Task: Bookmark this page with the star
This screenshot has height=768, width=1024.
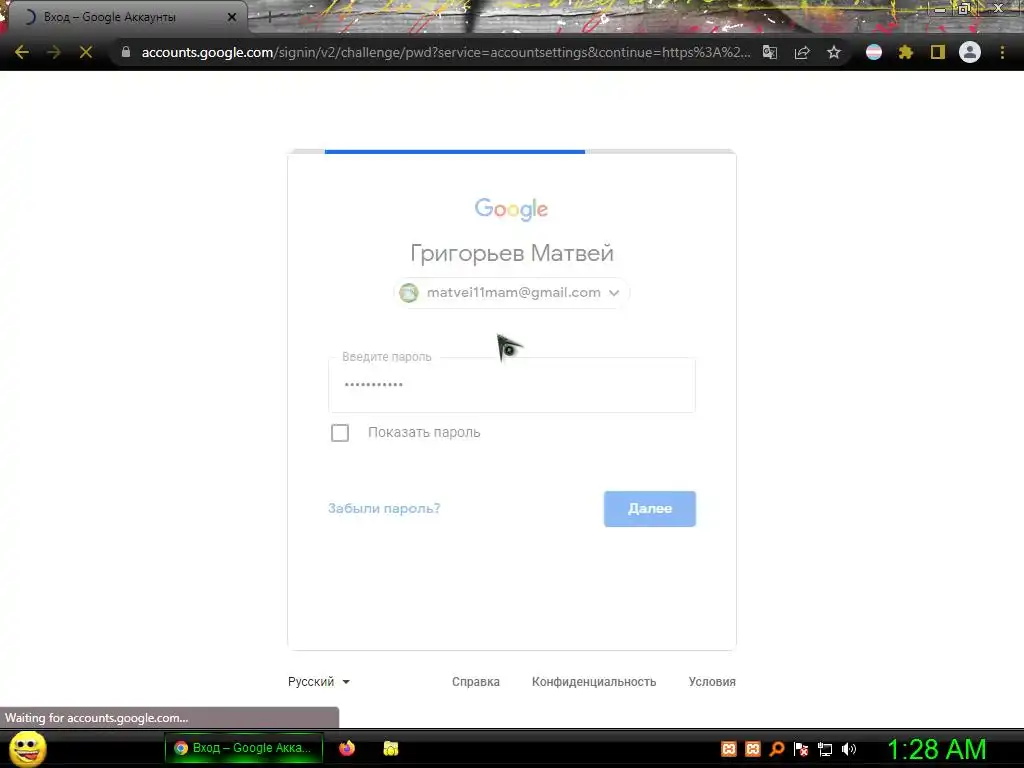Action: (x=834, y=52)
